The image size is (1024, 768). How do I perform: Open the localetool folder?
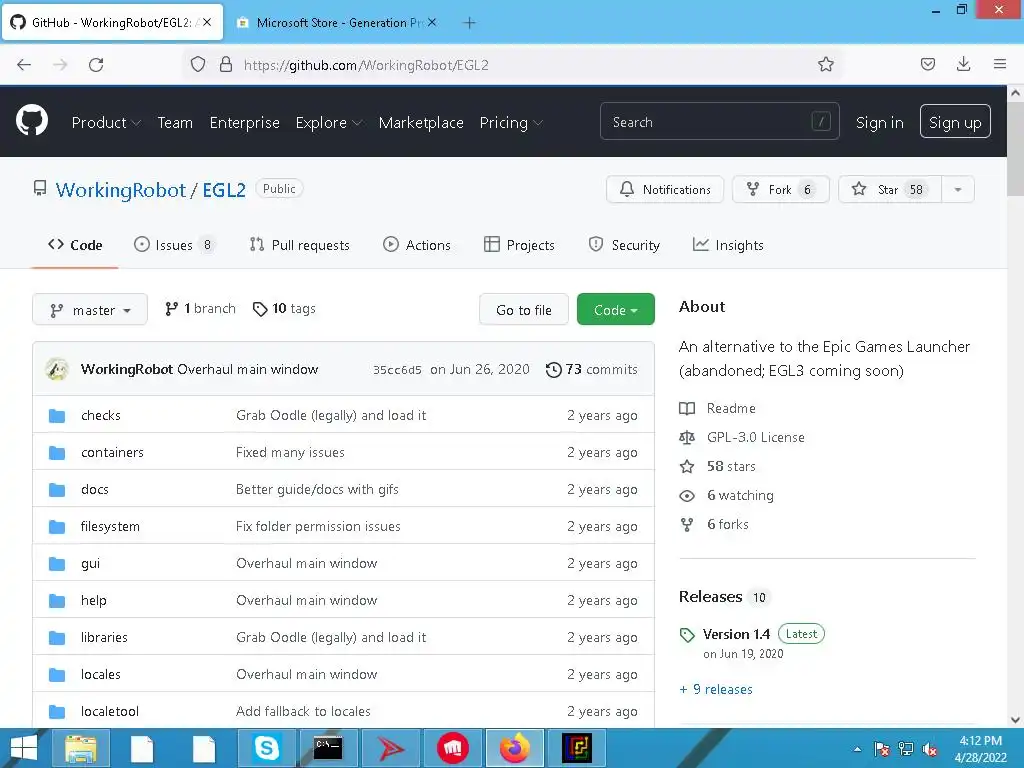point(110,711)
